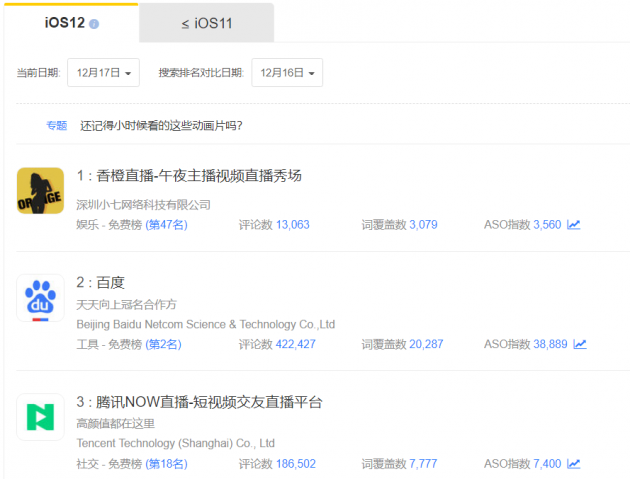
Task: Open ASO trend chart icon for 腾讯NOW直播
Action: click(574, 464)
